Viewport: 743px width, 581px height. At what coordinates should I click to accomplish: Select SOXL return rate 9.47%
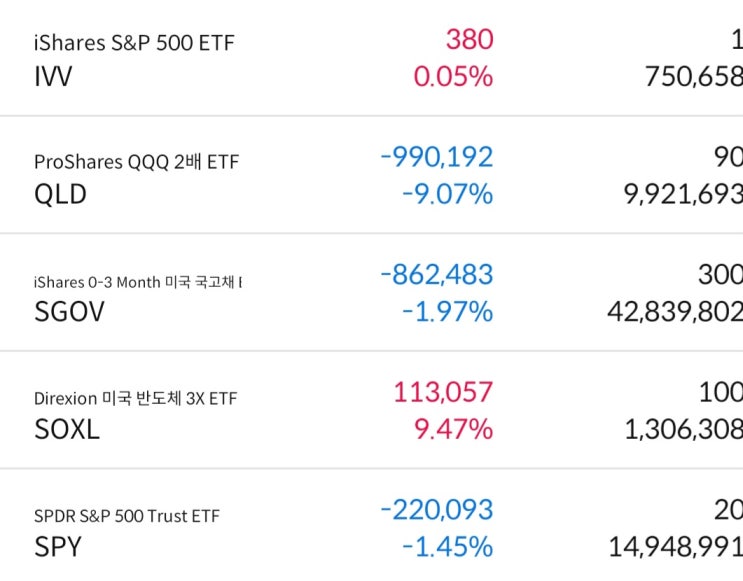(x=453, y=429)
